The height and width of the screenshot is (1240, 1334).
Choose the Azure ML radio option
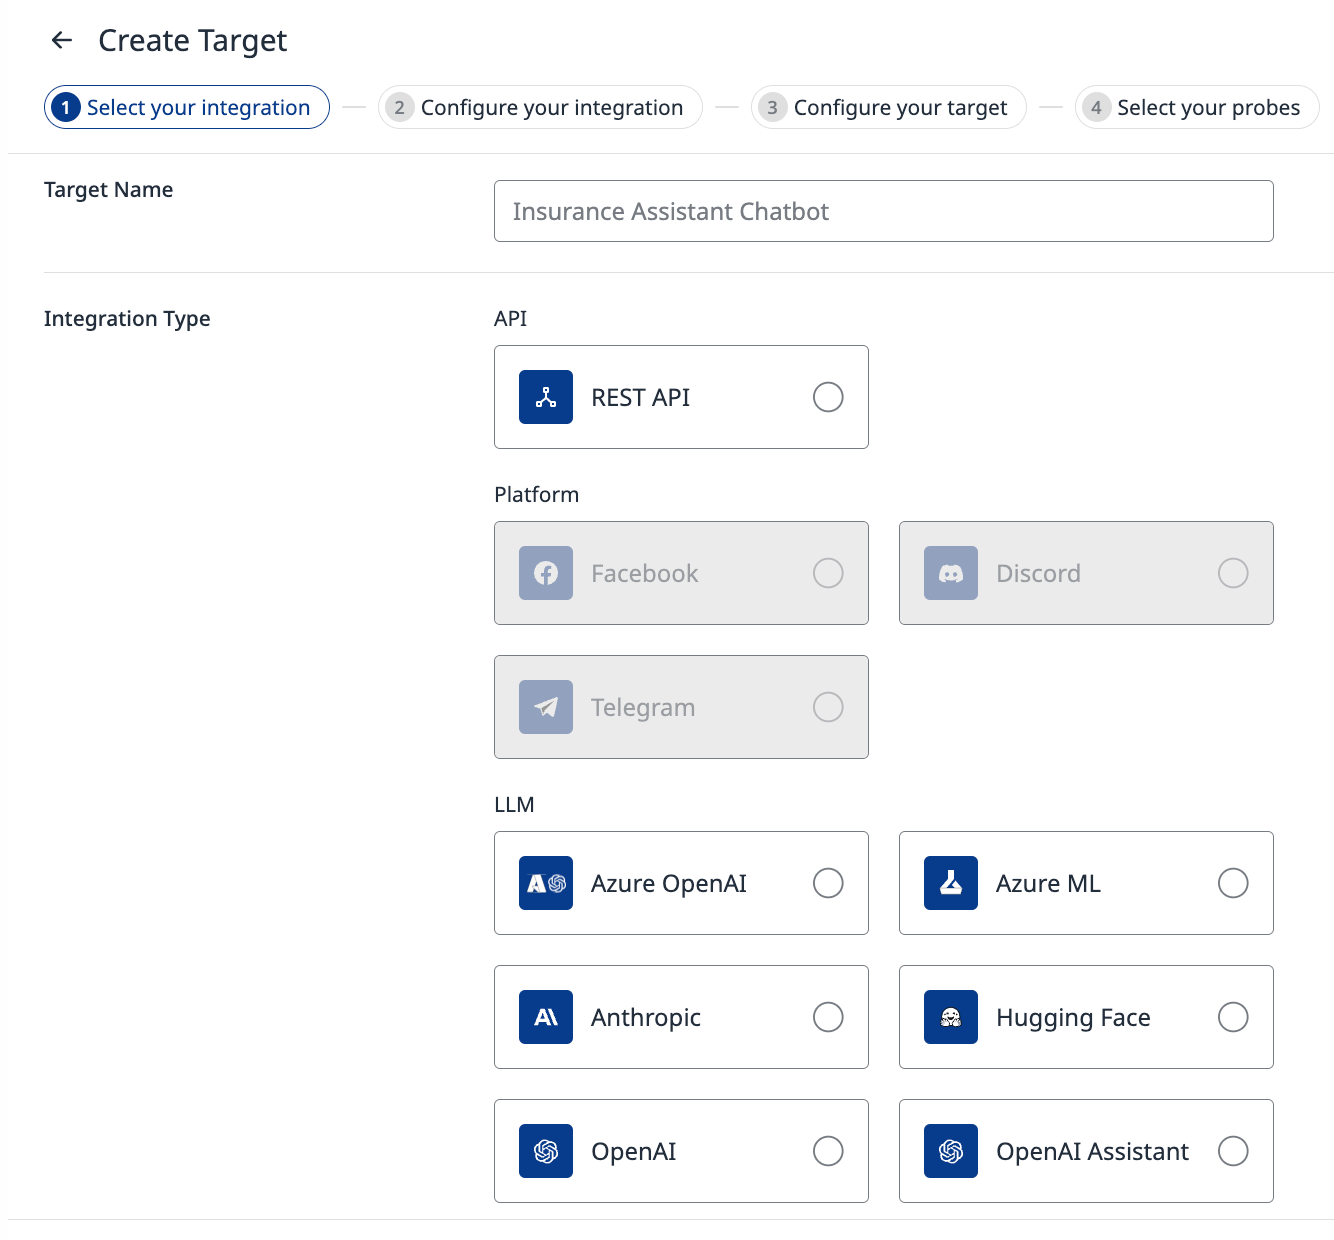1233,883
